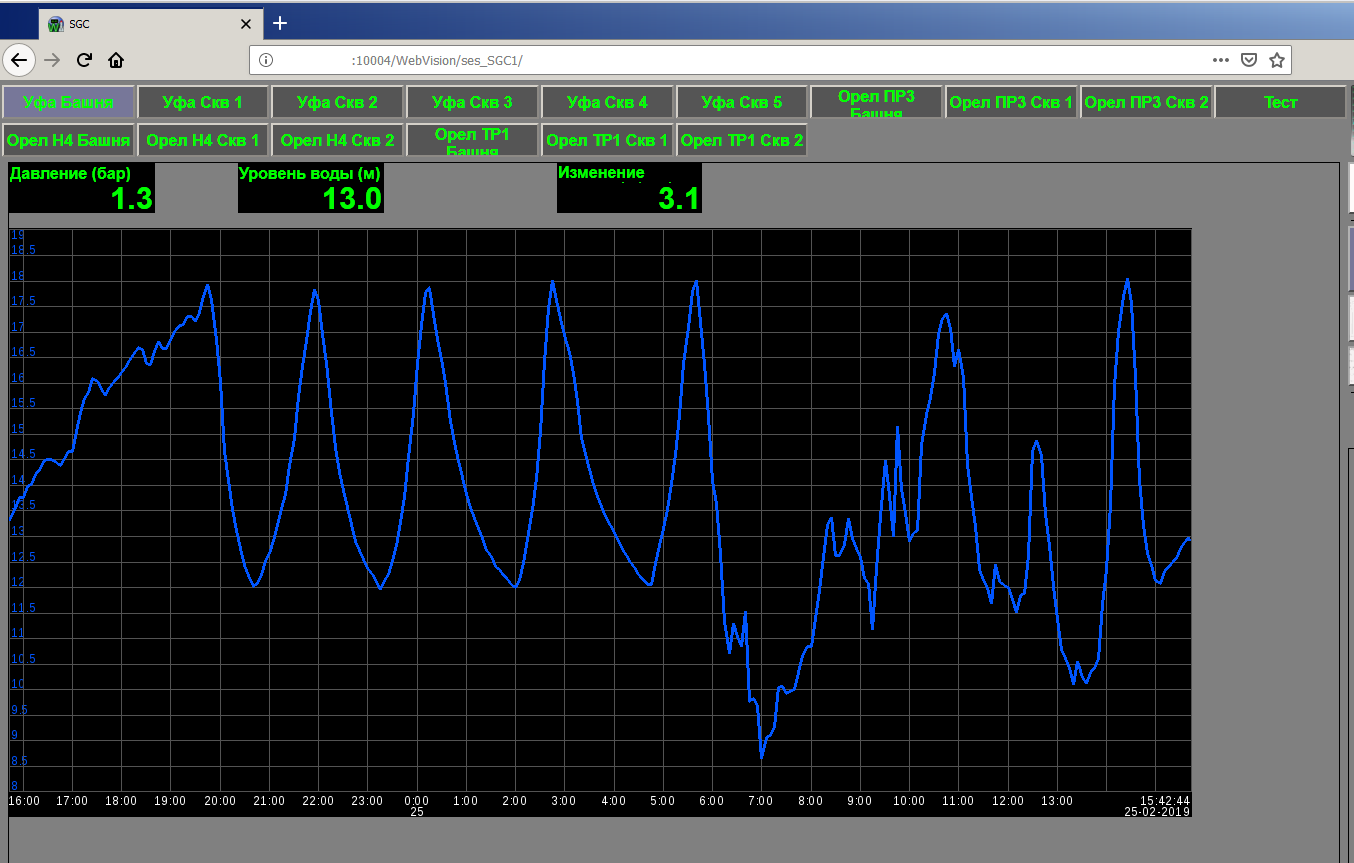The height and width of the screenshot is (863, 1354).
Task: Show site information icon in address bar
Action: 266,60
